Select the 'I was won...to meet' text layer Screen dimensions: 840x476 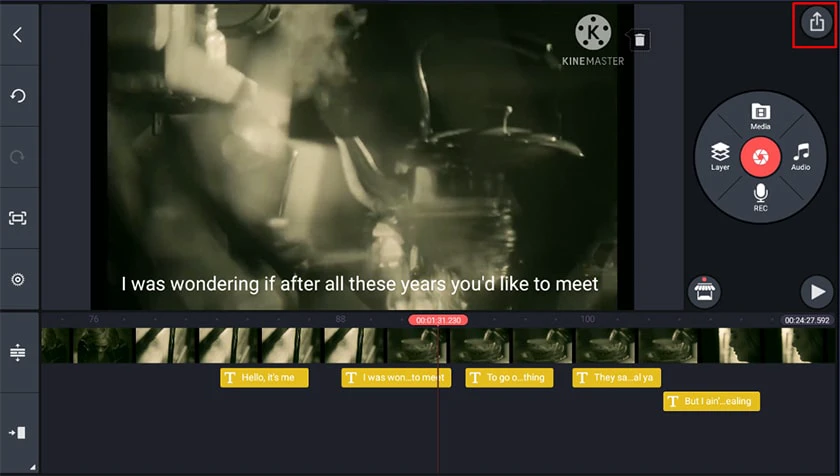pyautogui.click(x=396, y=377)
